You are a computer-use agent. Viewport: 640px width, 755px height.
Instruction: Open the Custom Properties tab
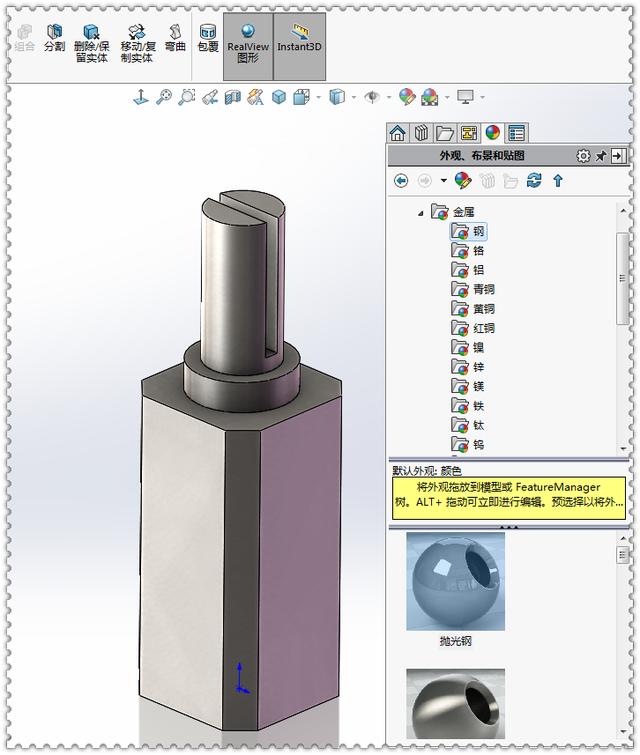click(516, 132)
